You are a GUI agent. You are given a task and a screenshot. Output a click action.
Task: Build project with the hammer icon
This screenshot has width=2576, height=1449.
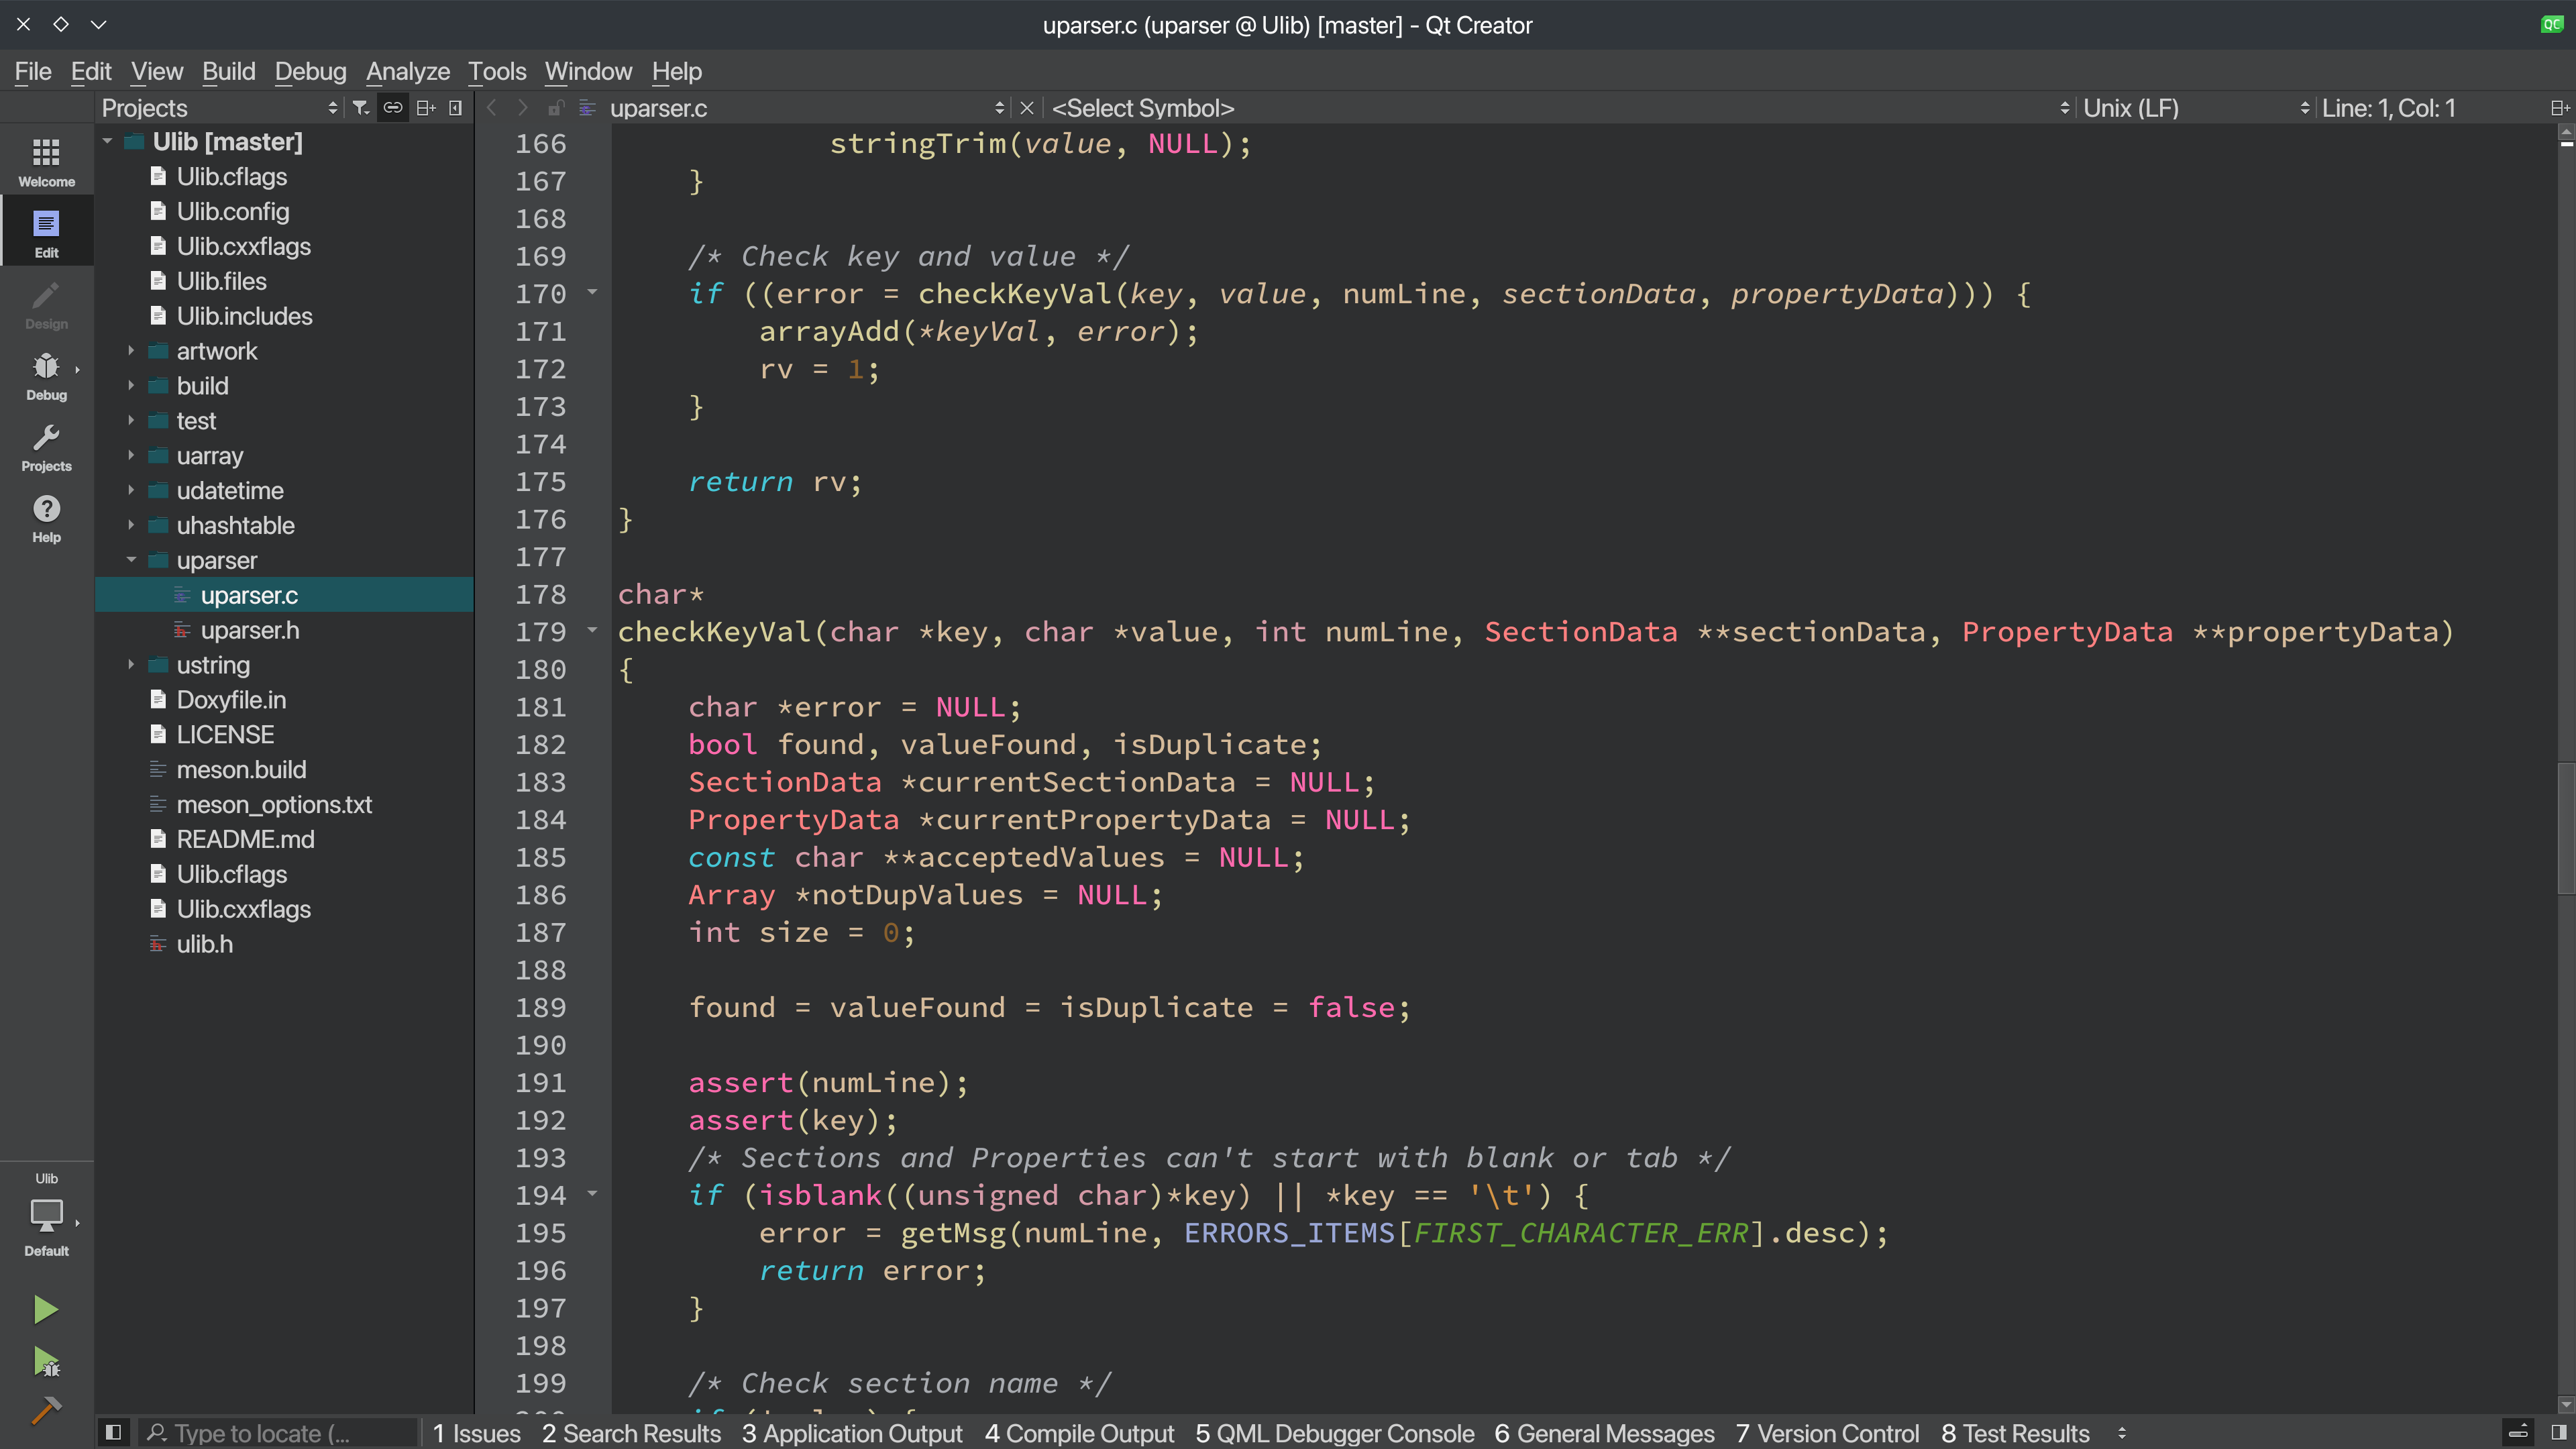pos(46,1411)
